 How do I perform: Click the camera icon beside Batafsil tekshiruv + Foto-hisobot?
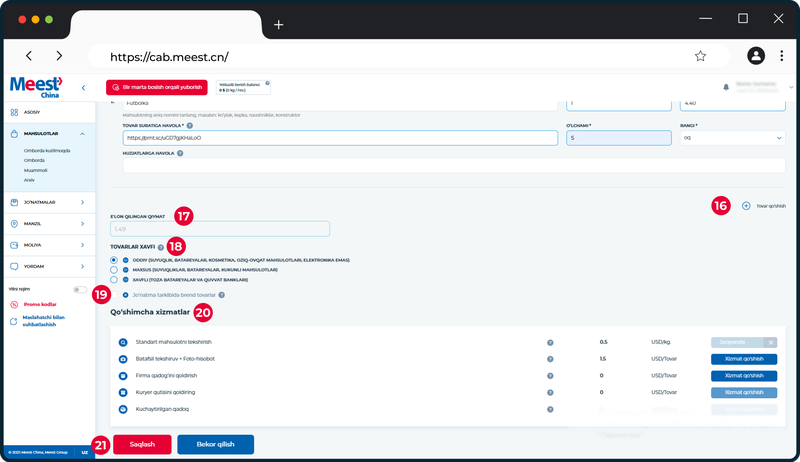pos(123,359)
